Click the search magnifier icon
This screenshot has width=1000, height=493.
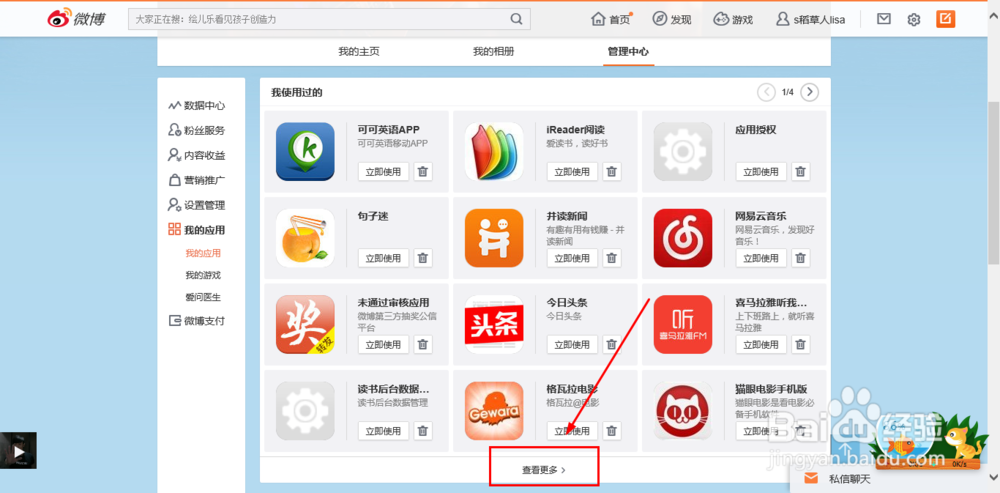point(517,19)
